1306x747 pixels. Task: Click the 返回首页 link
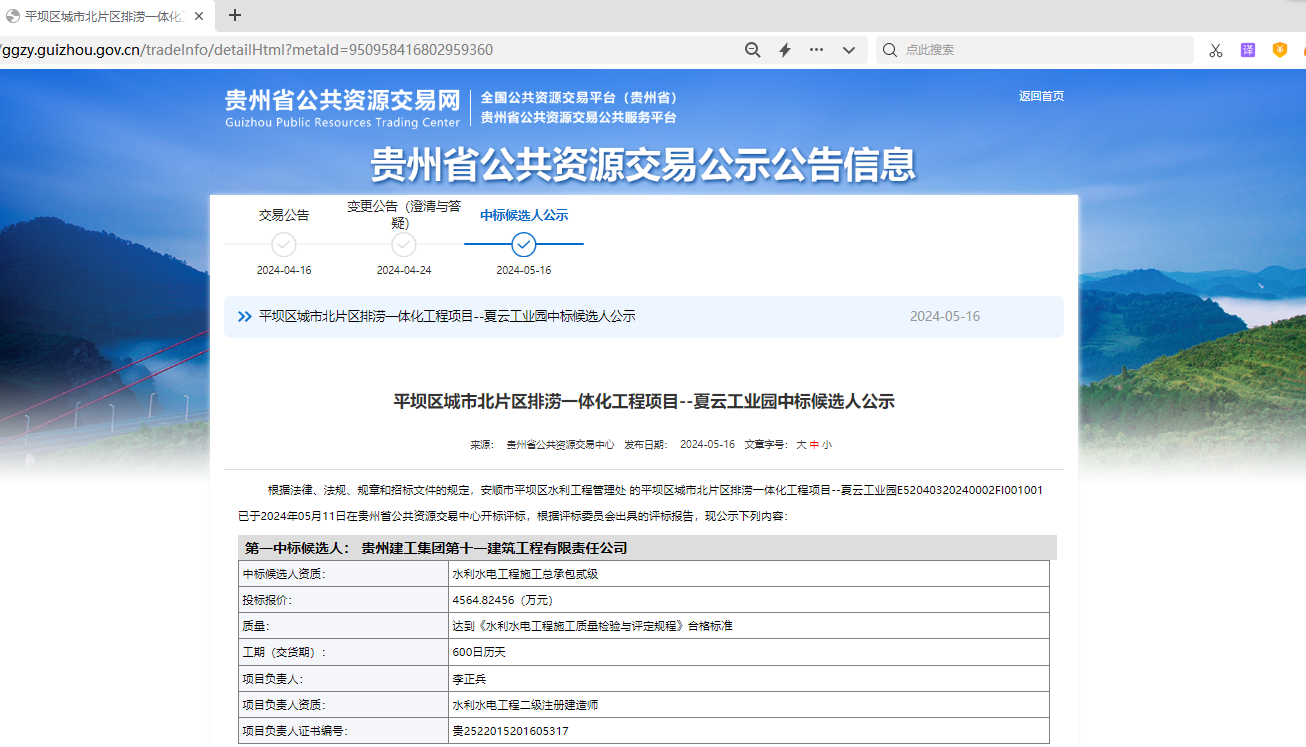click(x=1041, y=96)
